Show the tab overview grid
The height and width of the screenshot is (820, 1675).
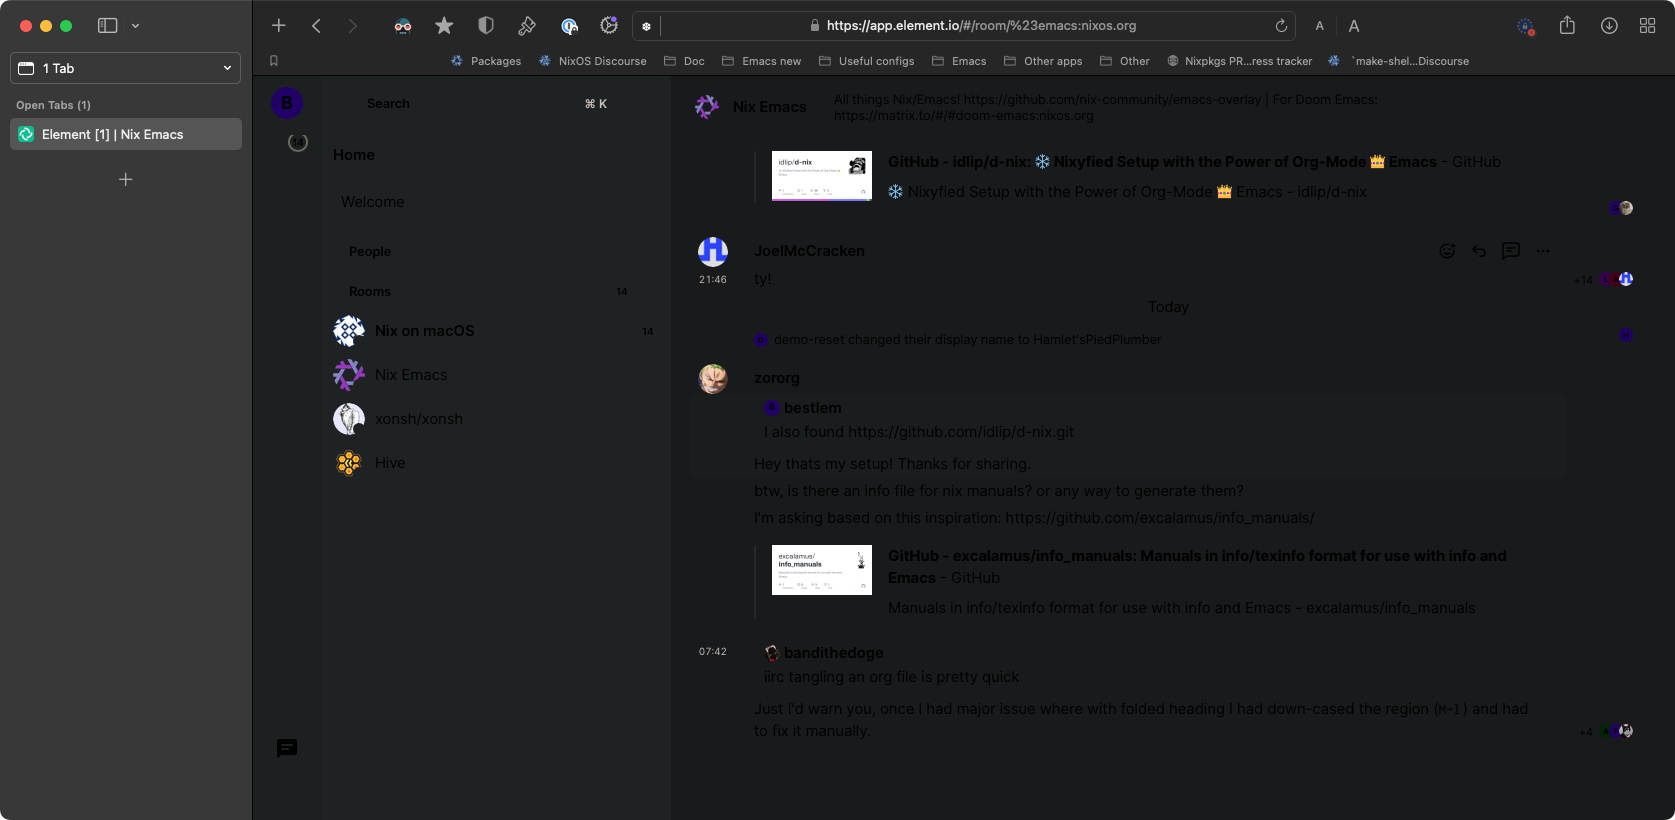1647,26
